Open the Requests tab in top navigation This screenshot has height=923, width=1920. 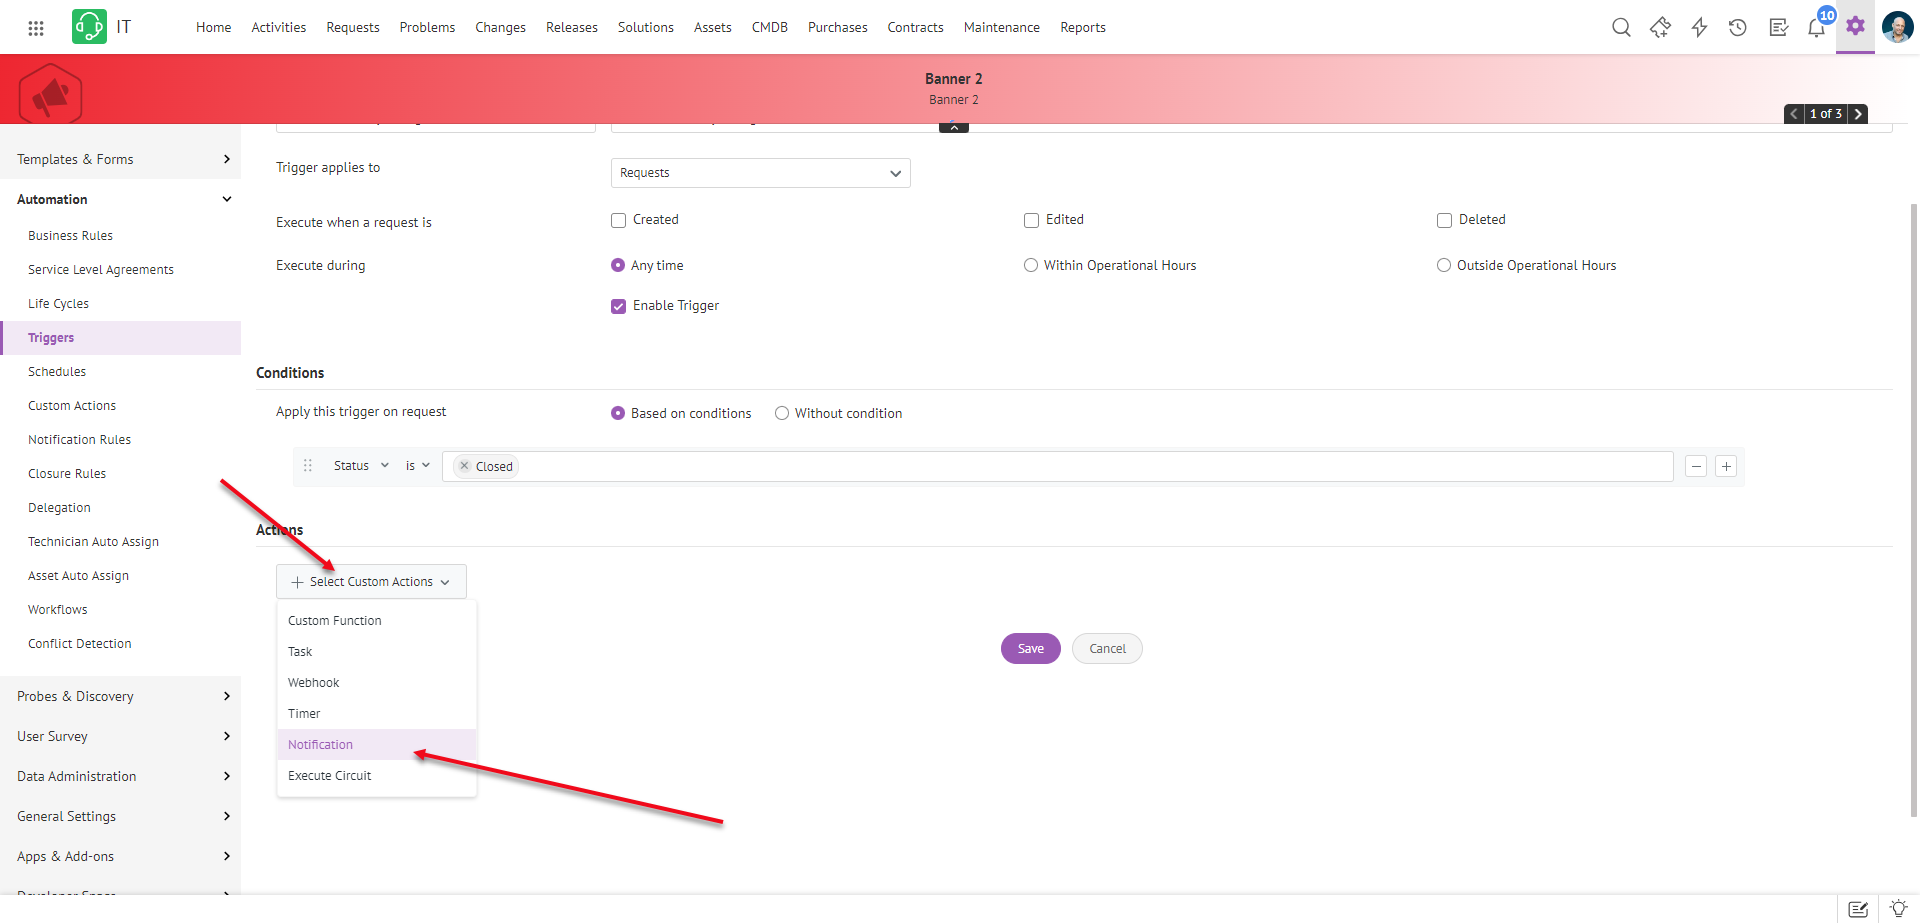[353, 28]
